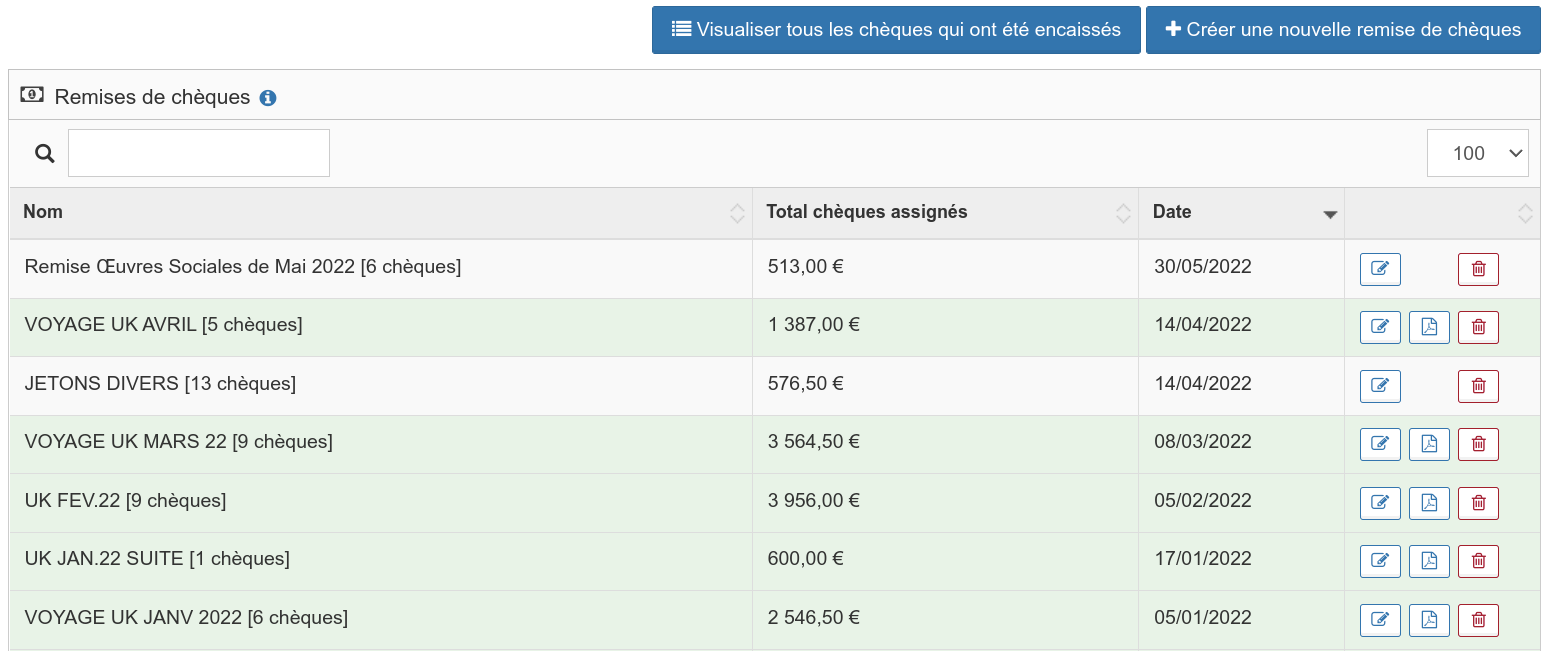Open PDF for VOYAGE UK AVRIL deposit
The image size is (1545, 651).
(x=1429, y=327)
